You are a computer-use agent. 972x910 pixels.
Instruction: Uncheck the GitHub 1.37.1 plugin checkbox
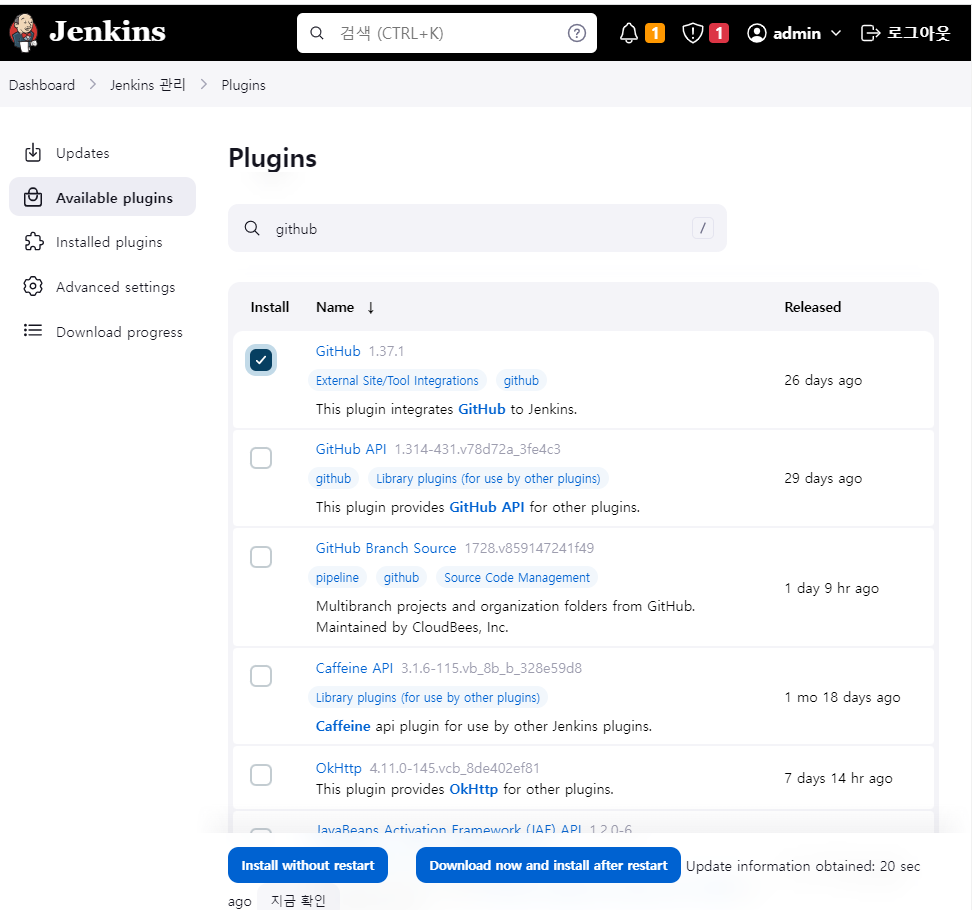coord(261,360)
